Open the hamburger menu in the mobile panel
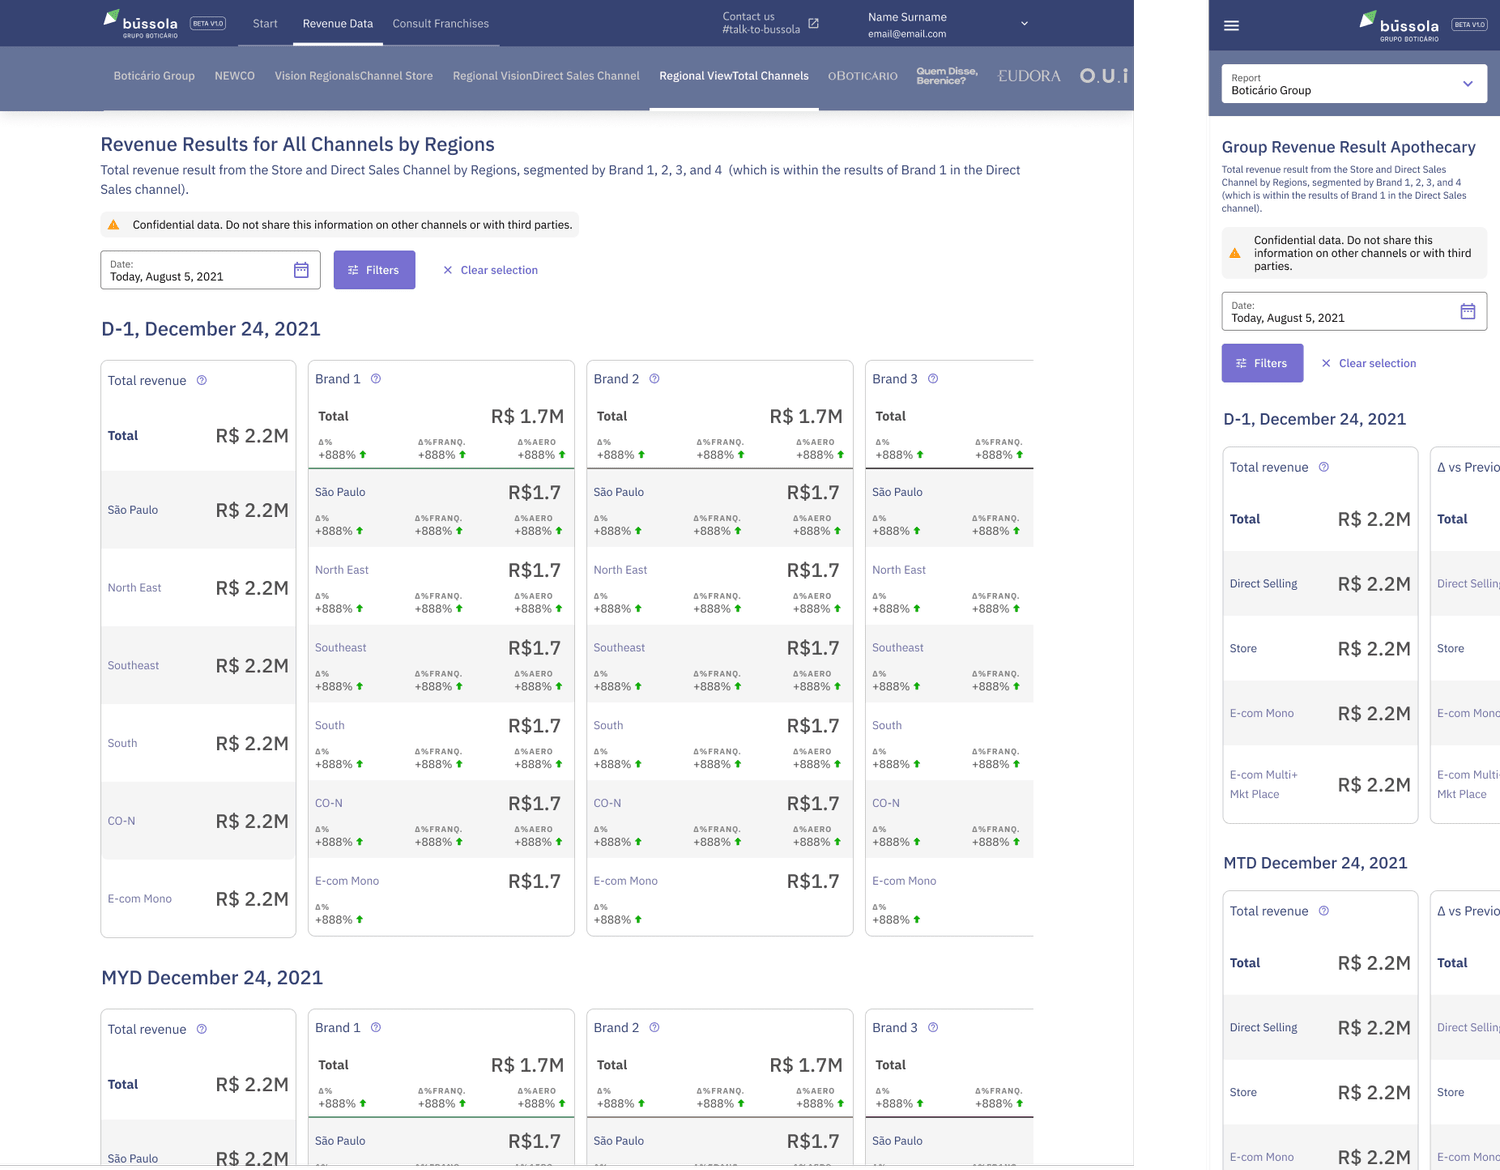Viewport: 1500px width, 1170px height. click(x=1232, y=25)
